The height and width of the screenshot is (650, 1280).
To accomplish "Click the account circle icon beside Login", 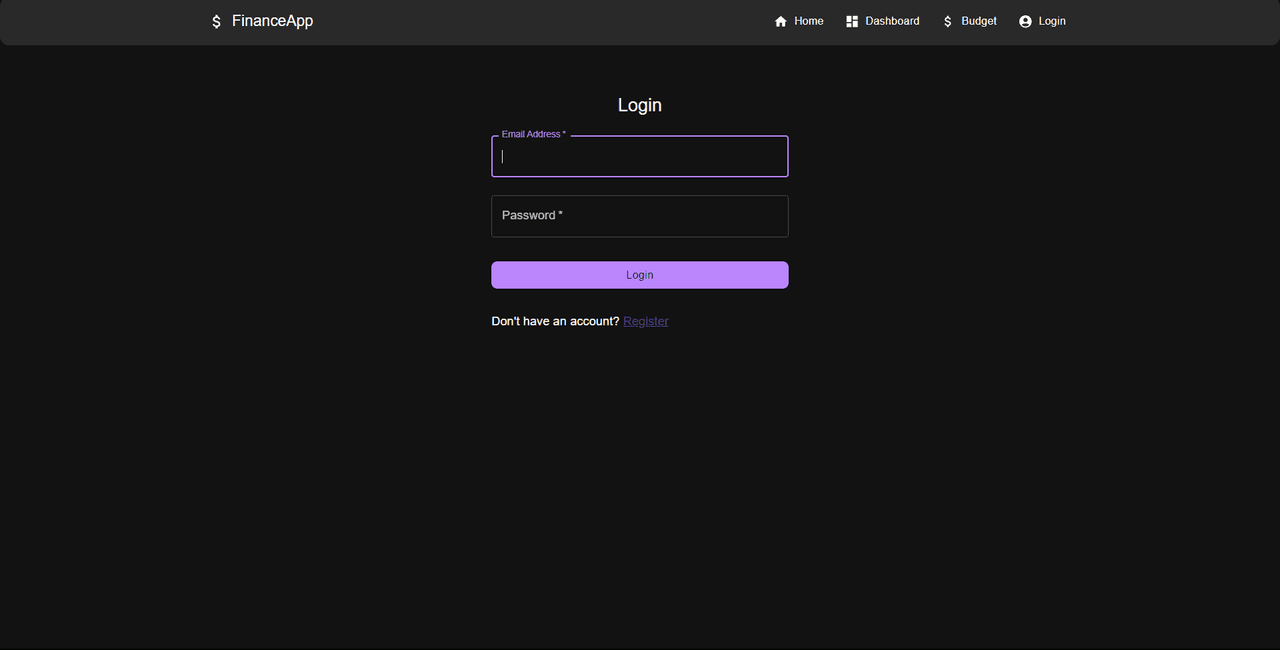I will pyautogui.click(x=1025, y=22).
